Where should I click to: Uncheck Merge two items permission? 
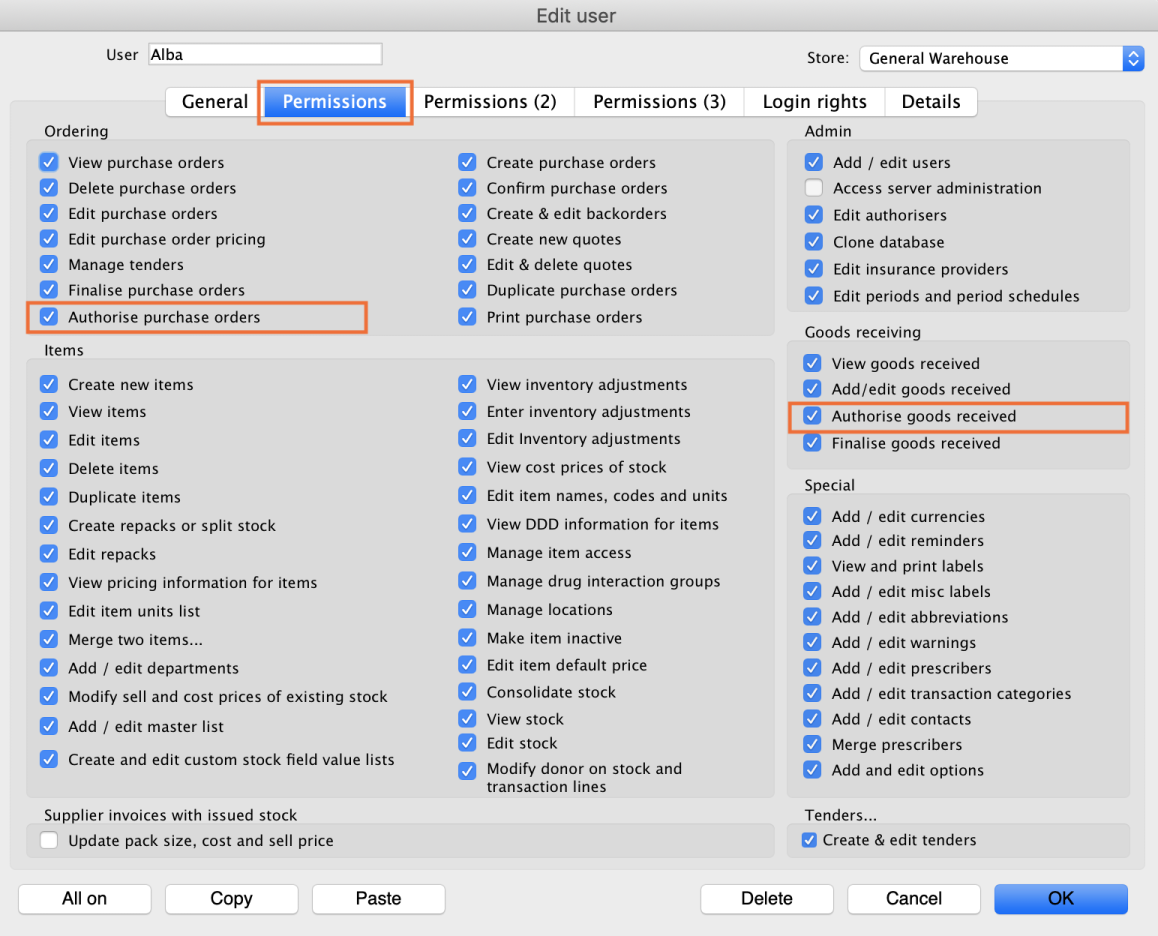tap(48, 640)
